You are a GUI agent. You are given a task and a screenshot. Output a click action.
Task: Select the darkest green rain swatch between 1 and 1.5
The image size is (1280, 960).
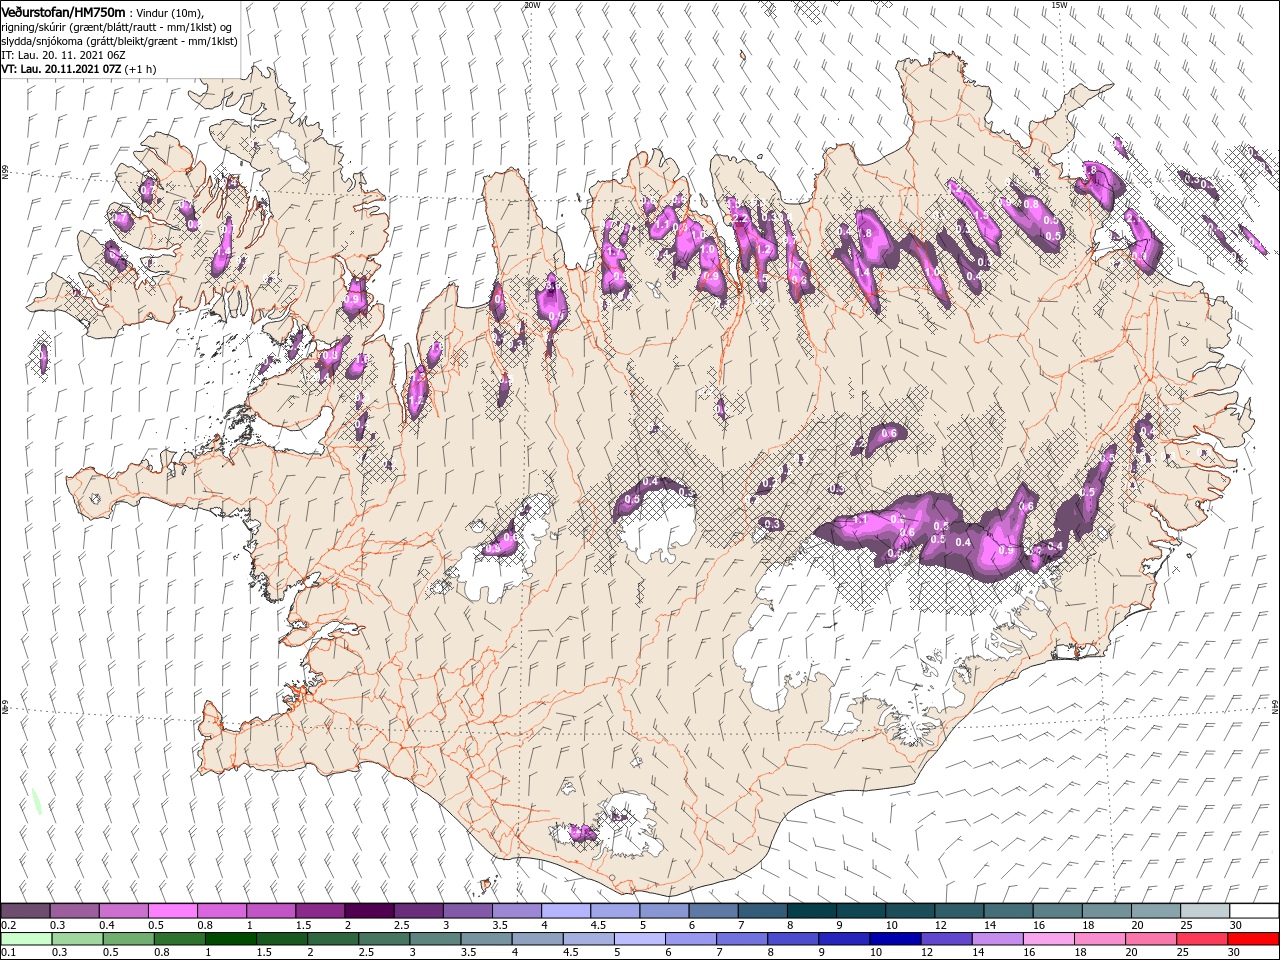(230, 939)
